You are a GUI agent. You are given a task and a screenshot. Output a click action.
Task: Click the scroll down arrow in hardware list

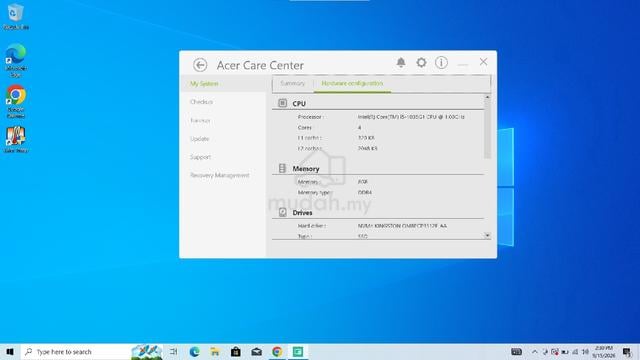tap(487, 236)
